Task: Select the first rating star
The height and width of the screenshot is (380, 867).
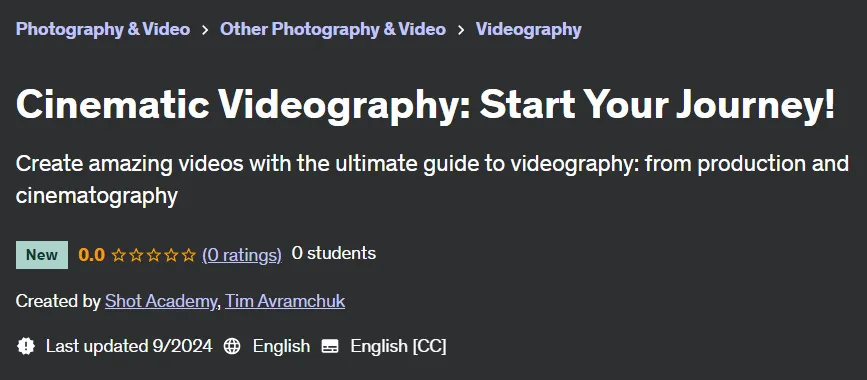Action: pos(118,255)
